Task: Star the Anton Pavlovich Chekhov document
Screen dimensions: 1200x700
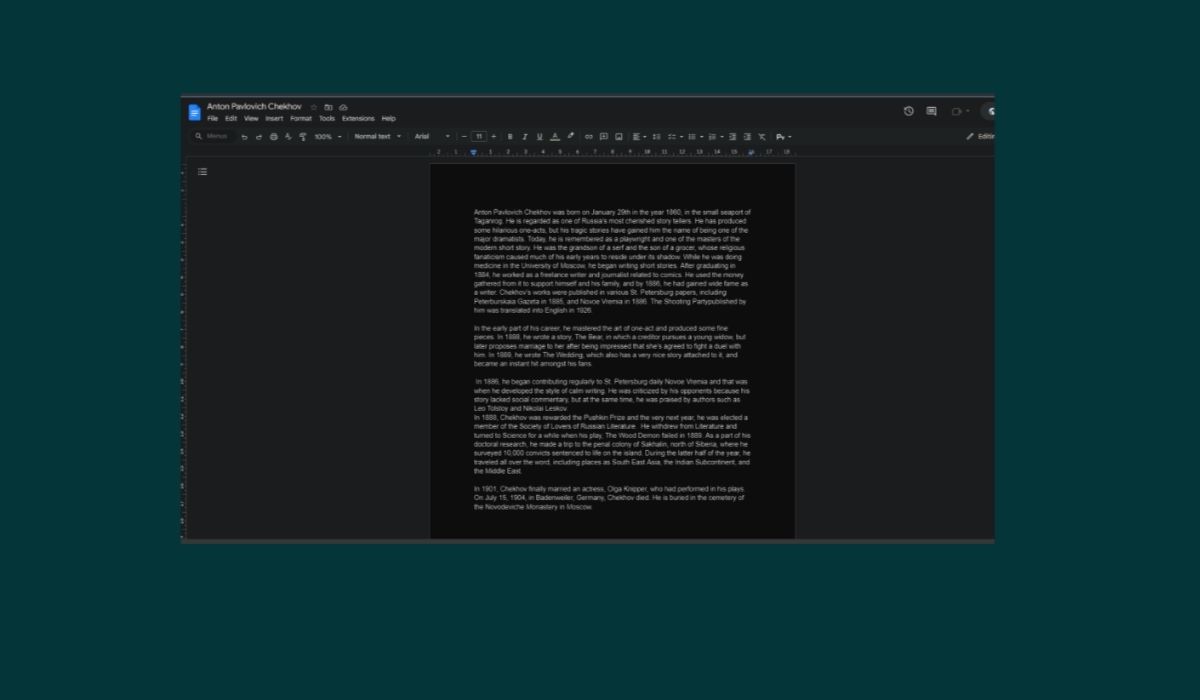Action: click(313, 107)
